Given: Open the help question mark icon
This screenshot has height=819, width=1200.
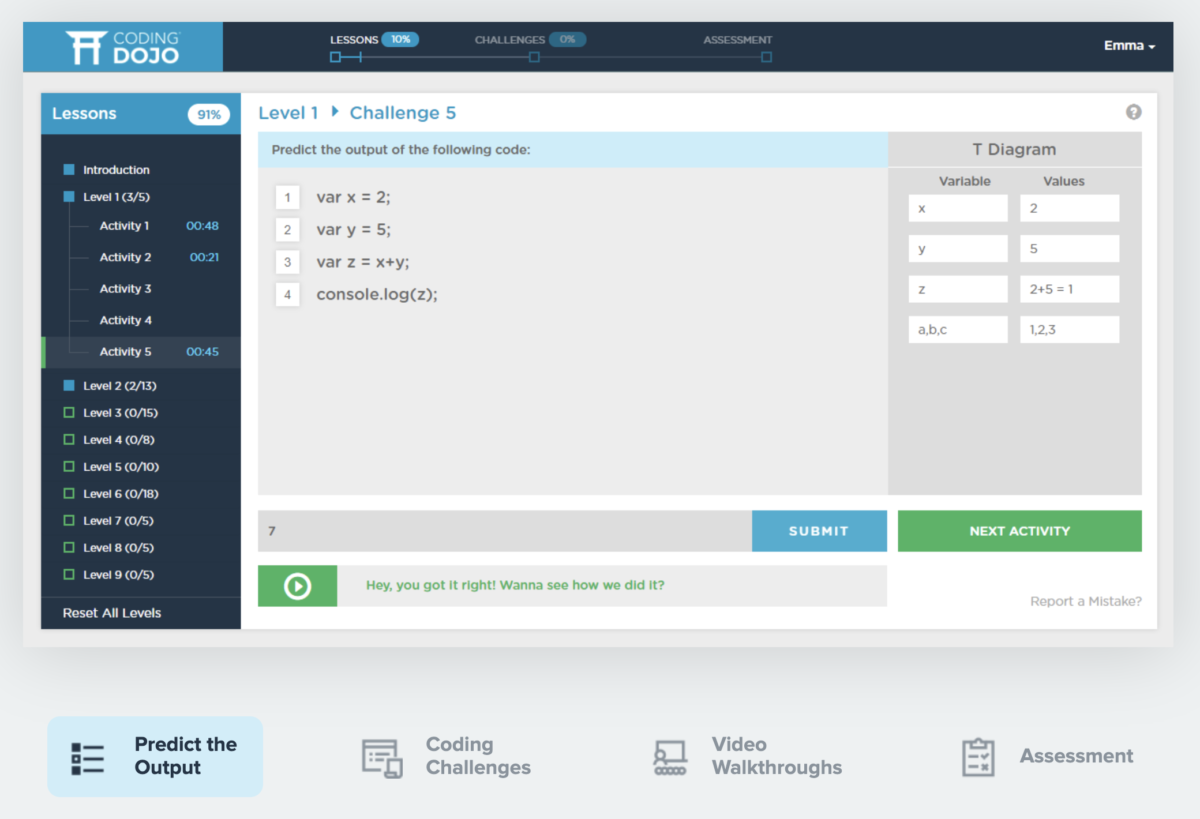Looking at the screenshot, I should pyautogui.click(x=1133, y=112).
